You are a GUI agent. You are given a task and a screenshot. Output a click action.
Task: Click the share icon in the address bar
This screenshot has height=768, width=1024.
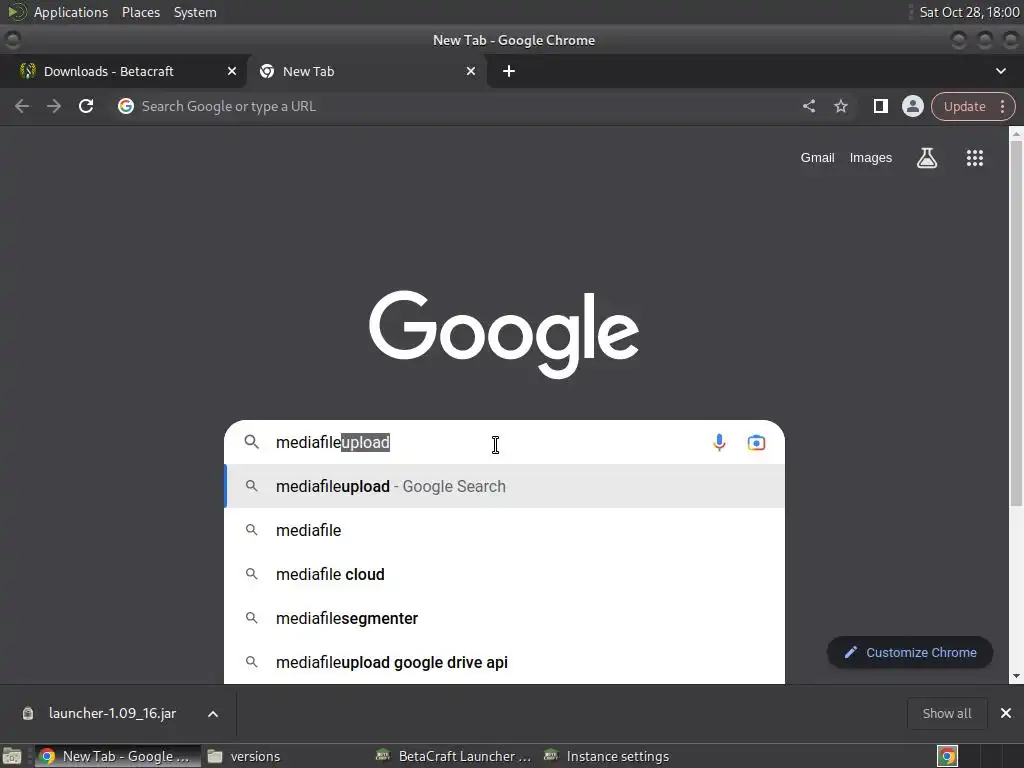808,106
